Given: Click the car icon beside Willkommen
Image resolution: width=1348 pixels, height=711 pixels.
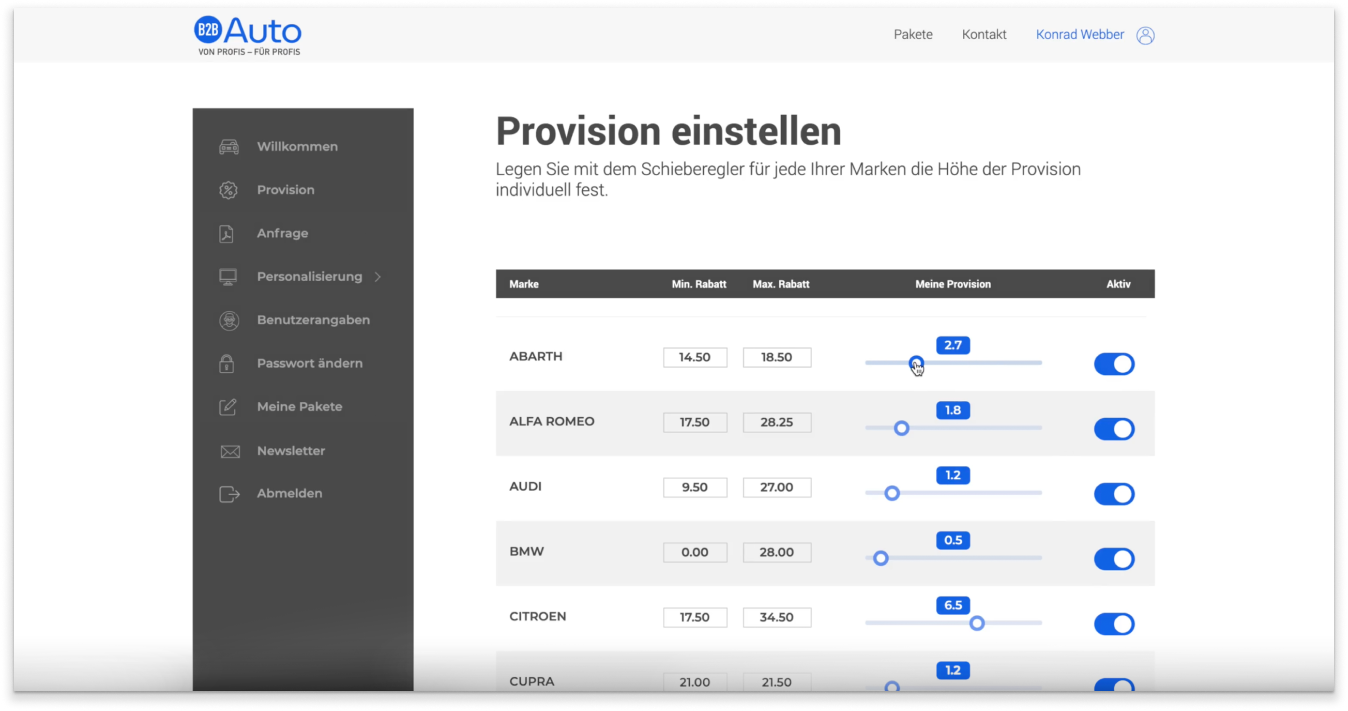Looking at the screenshot, I should (229, 147).
